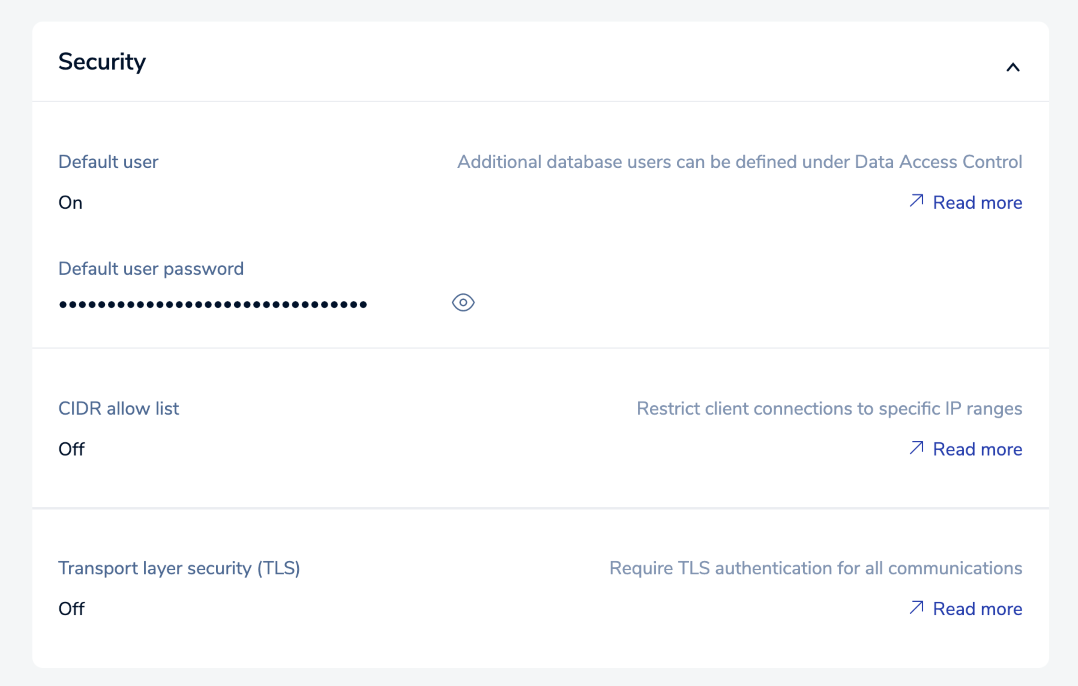Collapse the Security section chevron
The image size is (1078, 686).
1012,67
